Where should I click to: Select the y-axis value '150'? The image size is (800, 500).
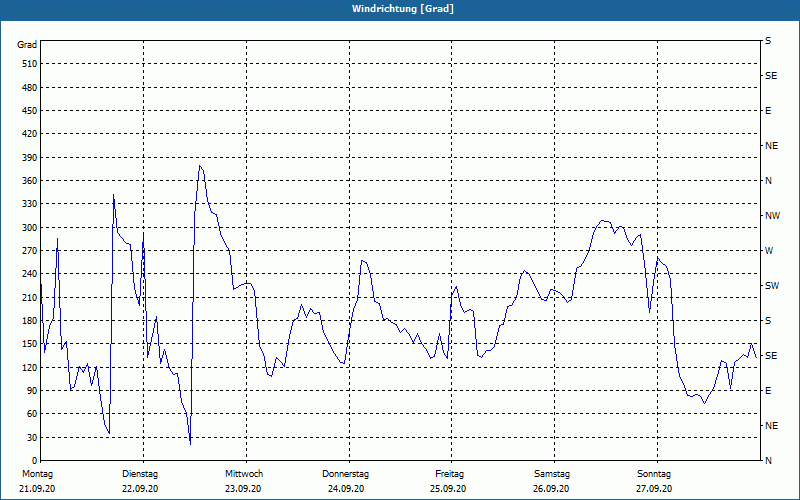pos(30,344)
